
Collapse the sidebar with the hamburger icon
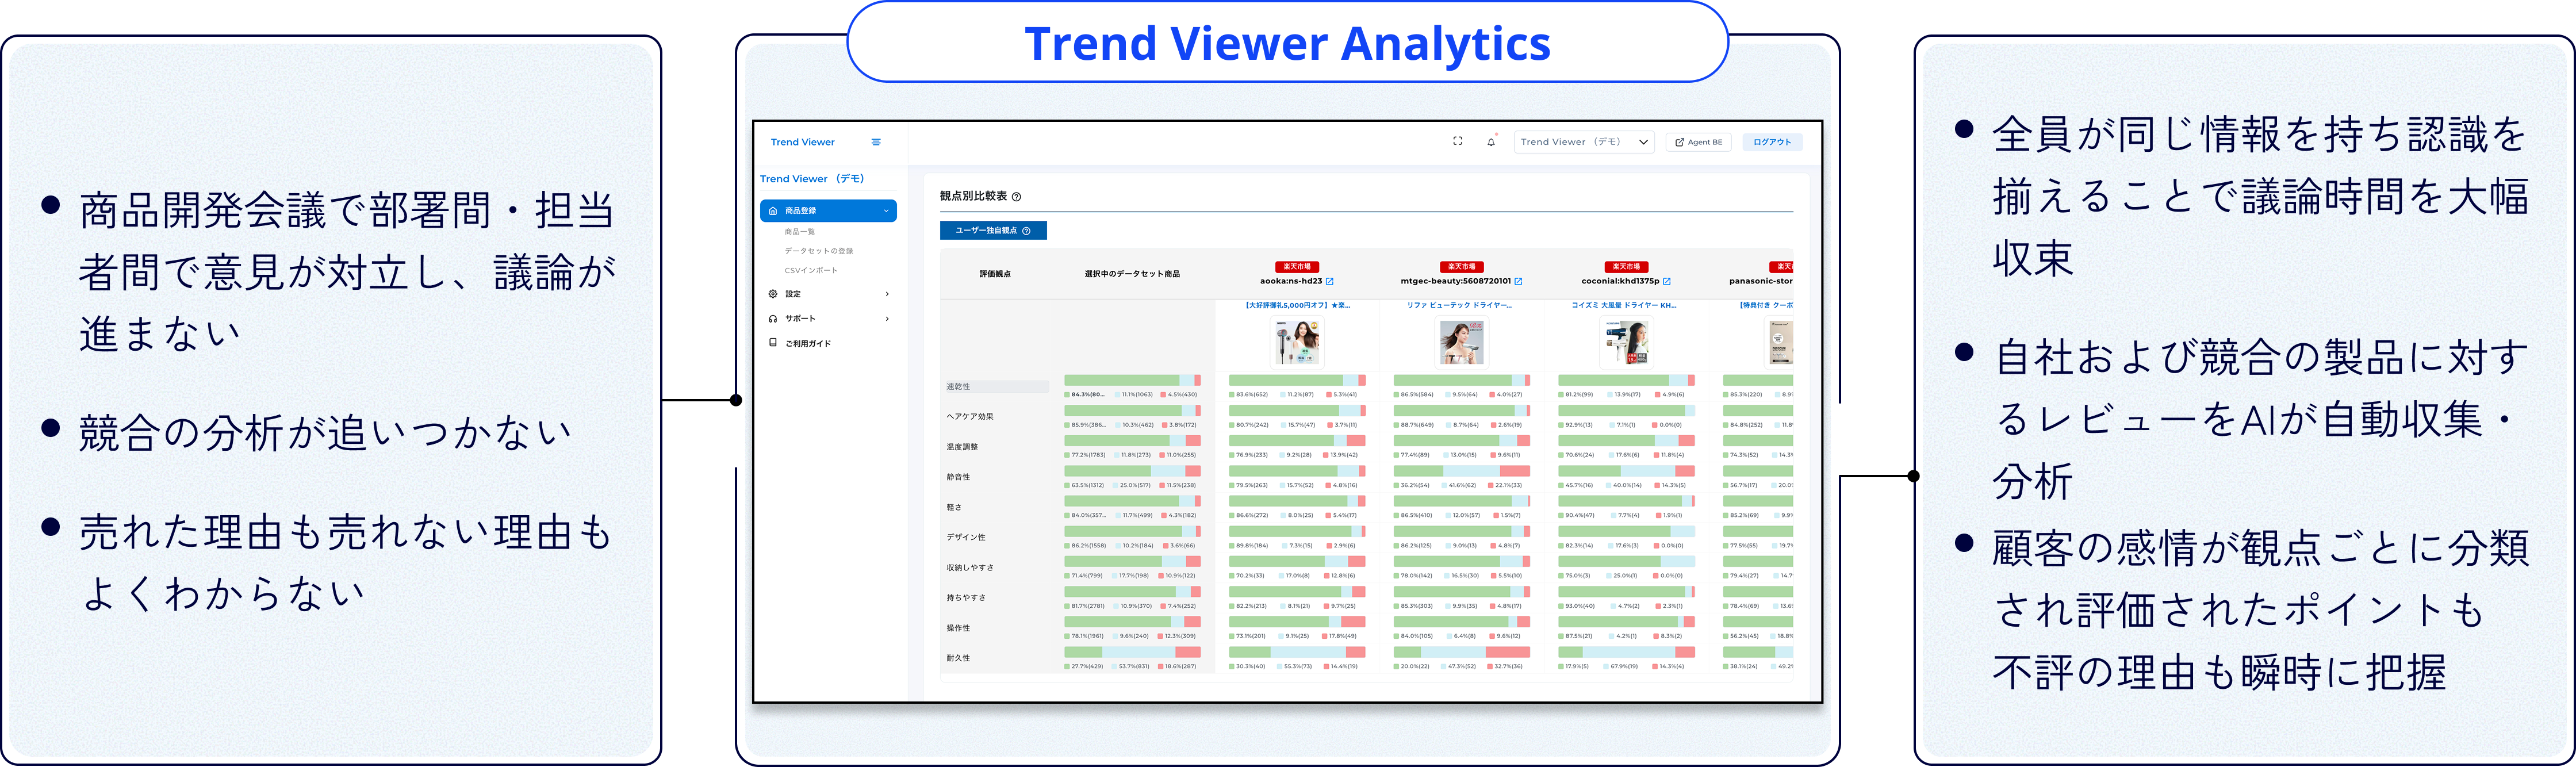876,142
